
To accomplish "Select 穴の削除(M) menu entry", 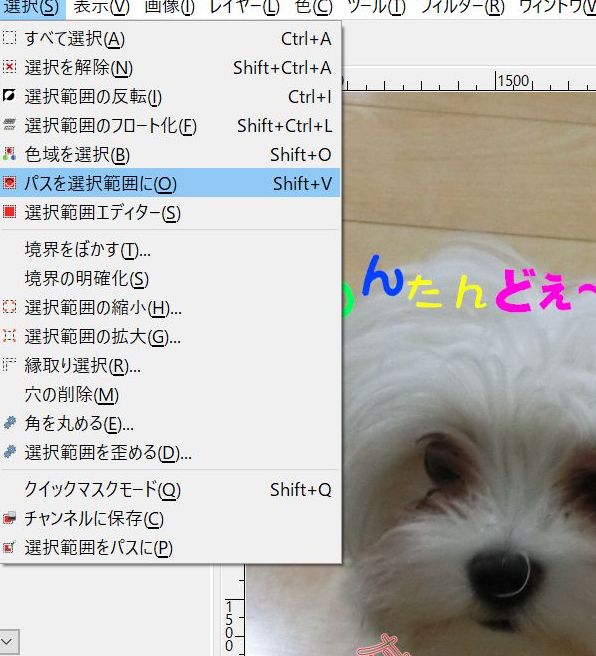I will (x=170, y=394).
